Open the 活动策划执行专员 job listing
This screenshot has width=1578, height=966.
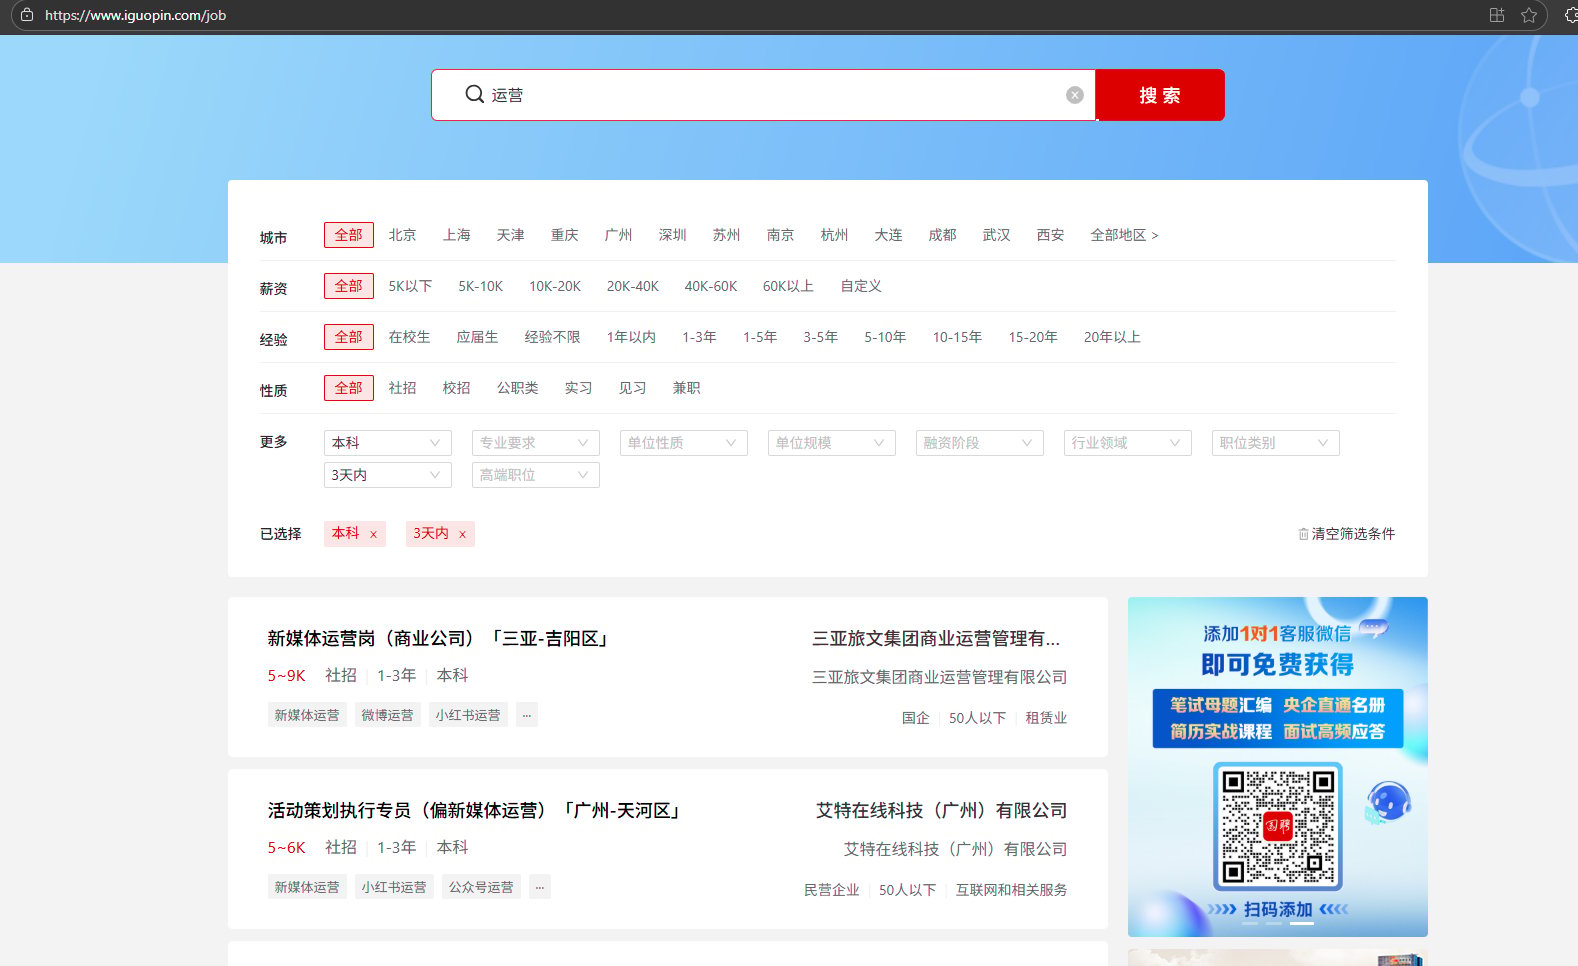click(x=476, y=811)
